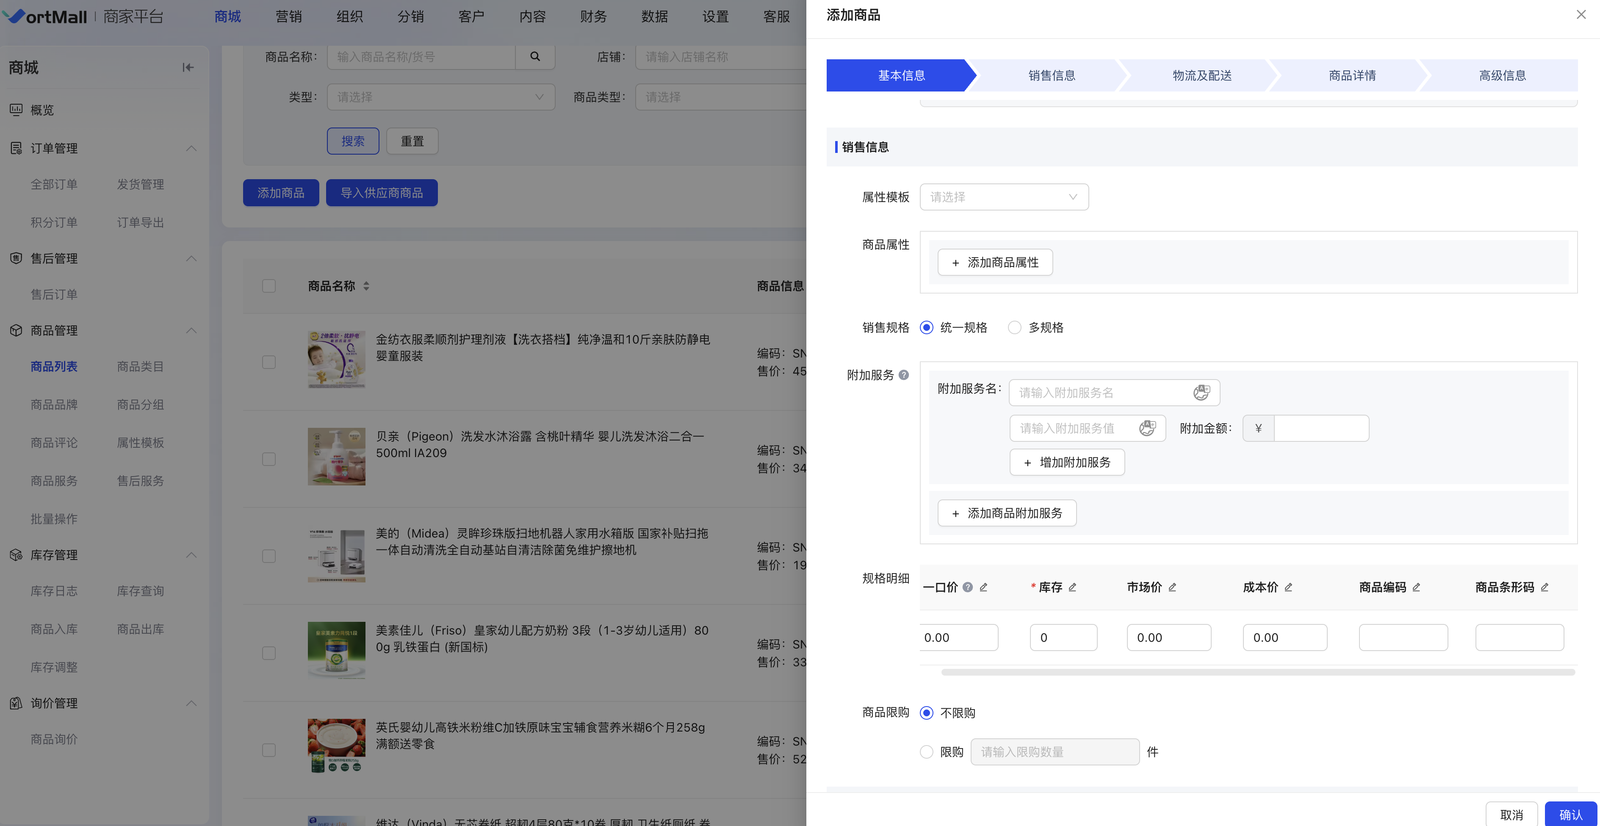1600x826 pixels.
Task: Collapse the sidebar with the collapse icon
Action: (188, 68)
